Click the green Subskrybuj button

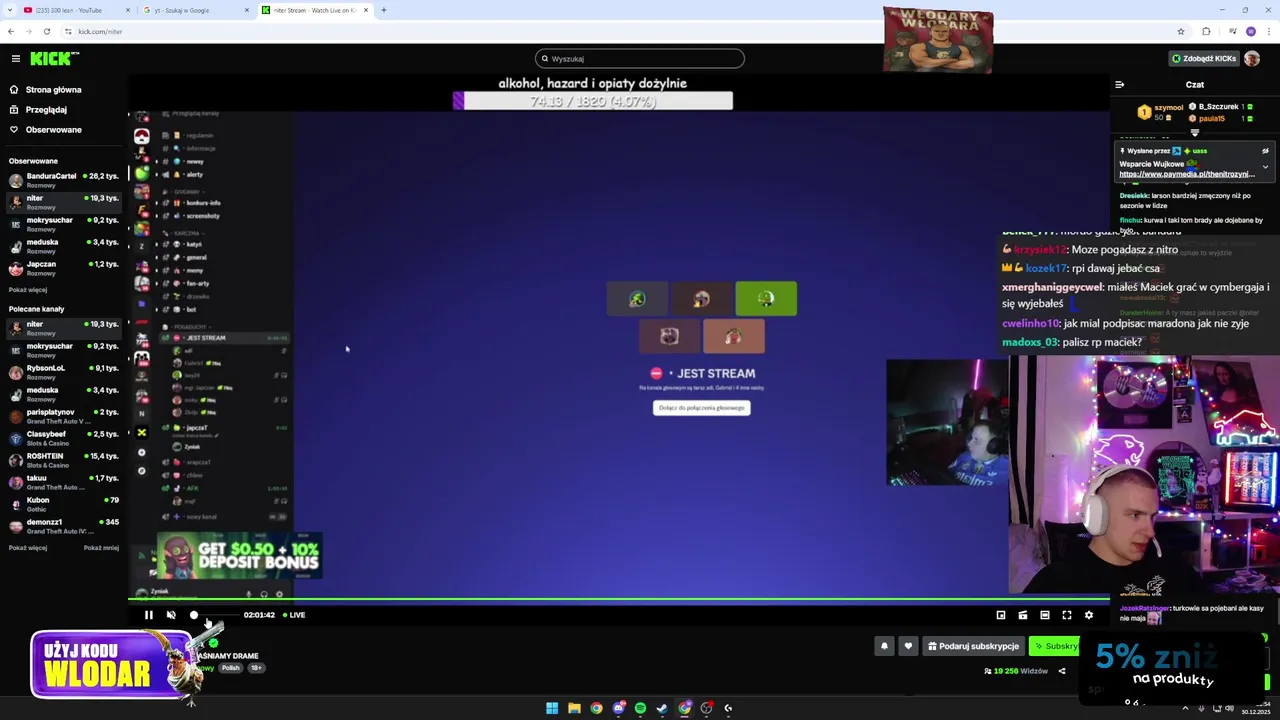click(x=1056, y=646)
